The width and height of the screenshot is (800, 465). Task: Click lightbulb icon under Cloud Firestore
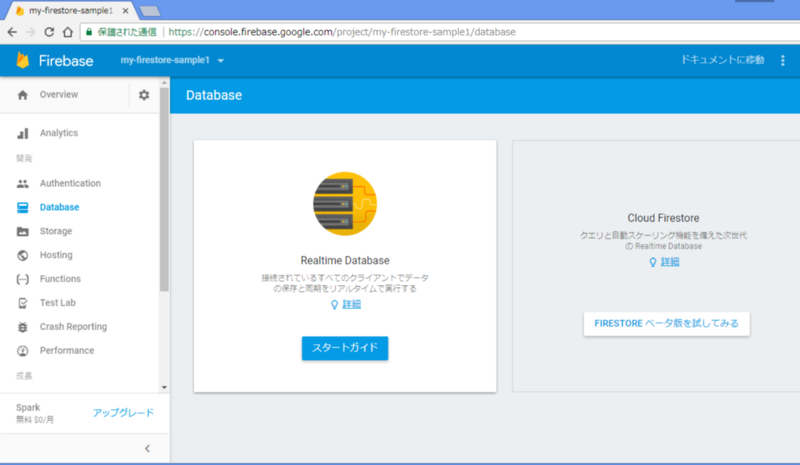point(653,262)
